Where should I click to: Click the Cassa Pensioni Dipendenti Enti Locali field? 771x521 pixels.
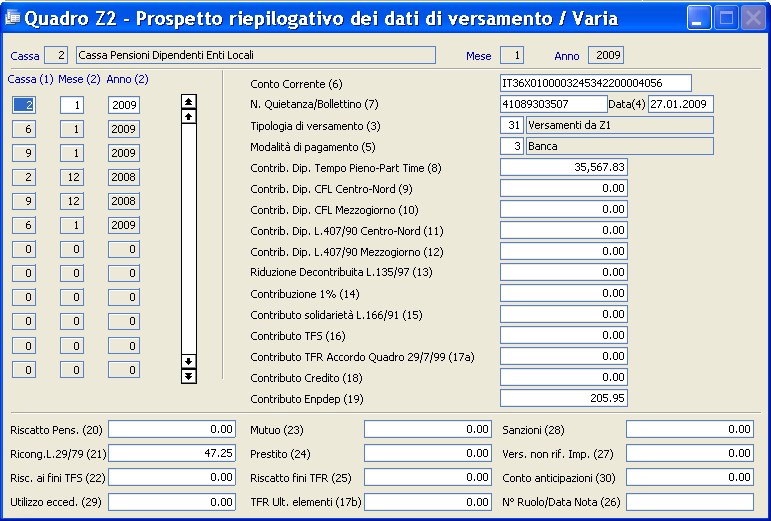tap(256, 55)
